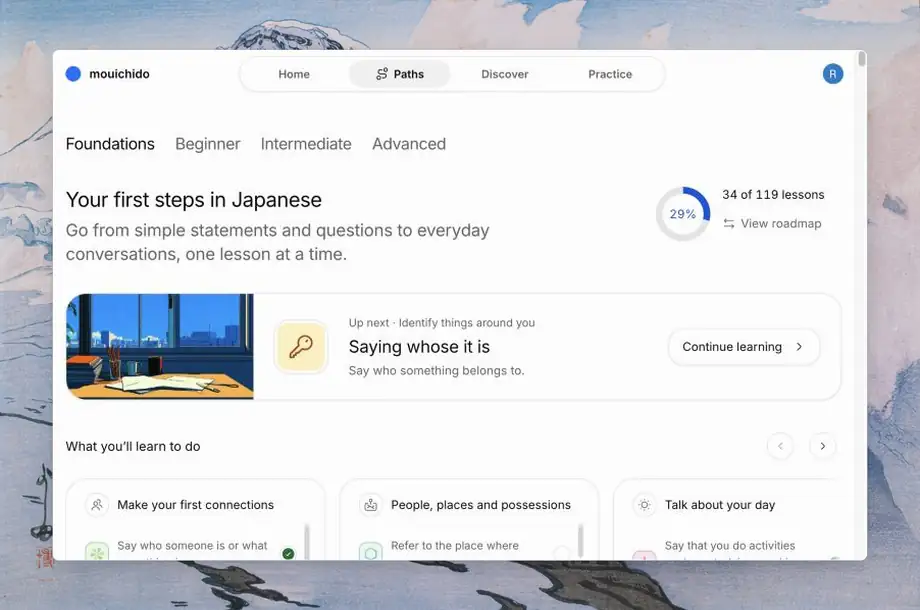Click 'Say that you do activities' lesson
The width and height of the screenshot is (920, 610).
point(730,545)
